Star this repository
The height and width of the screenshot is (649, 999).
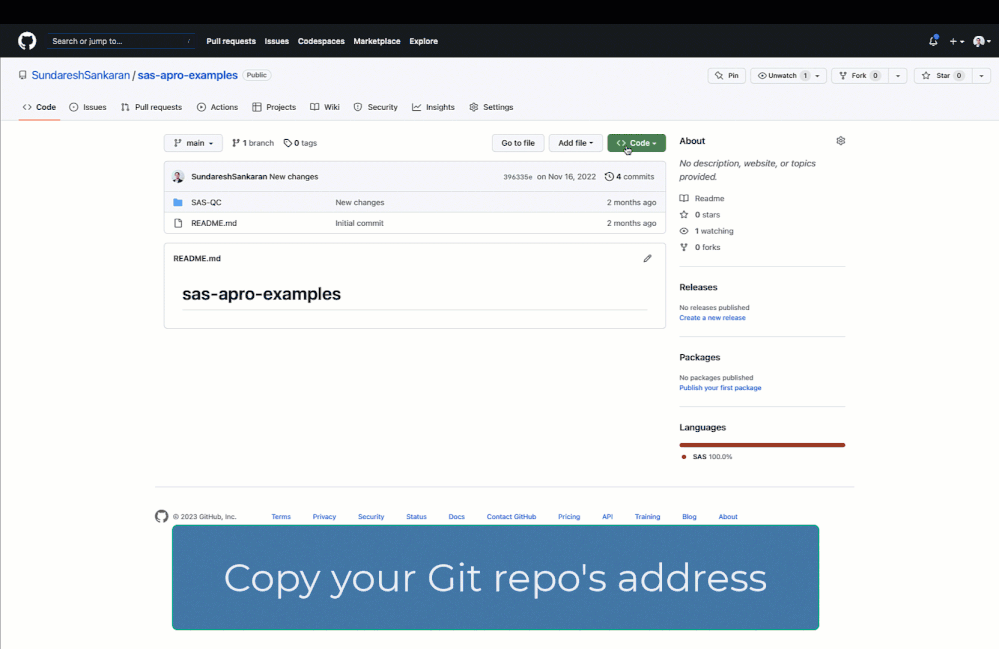coord(942,76)
